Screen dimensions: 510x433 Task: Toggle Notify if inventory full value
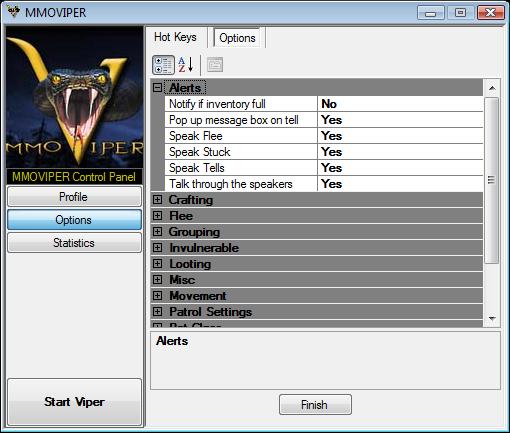pyautogui.click(x=400, y=104)
